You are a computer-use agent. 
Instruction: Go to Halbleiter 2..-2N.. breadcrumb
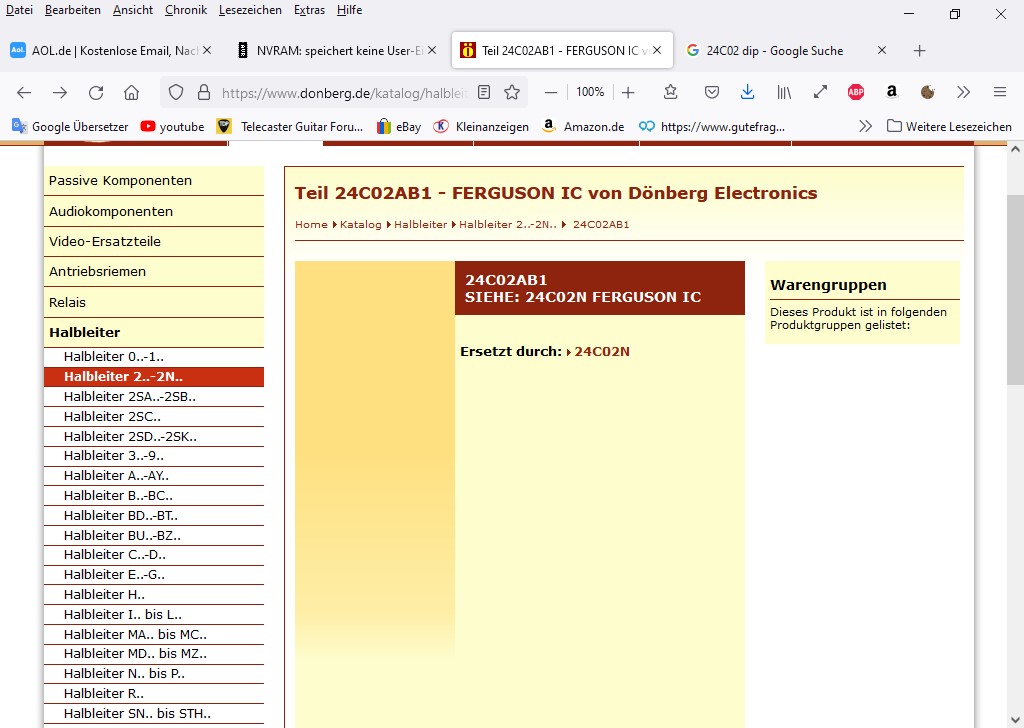pyautogui.click(x=507, y=225)
